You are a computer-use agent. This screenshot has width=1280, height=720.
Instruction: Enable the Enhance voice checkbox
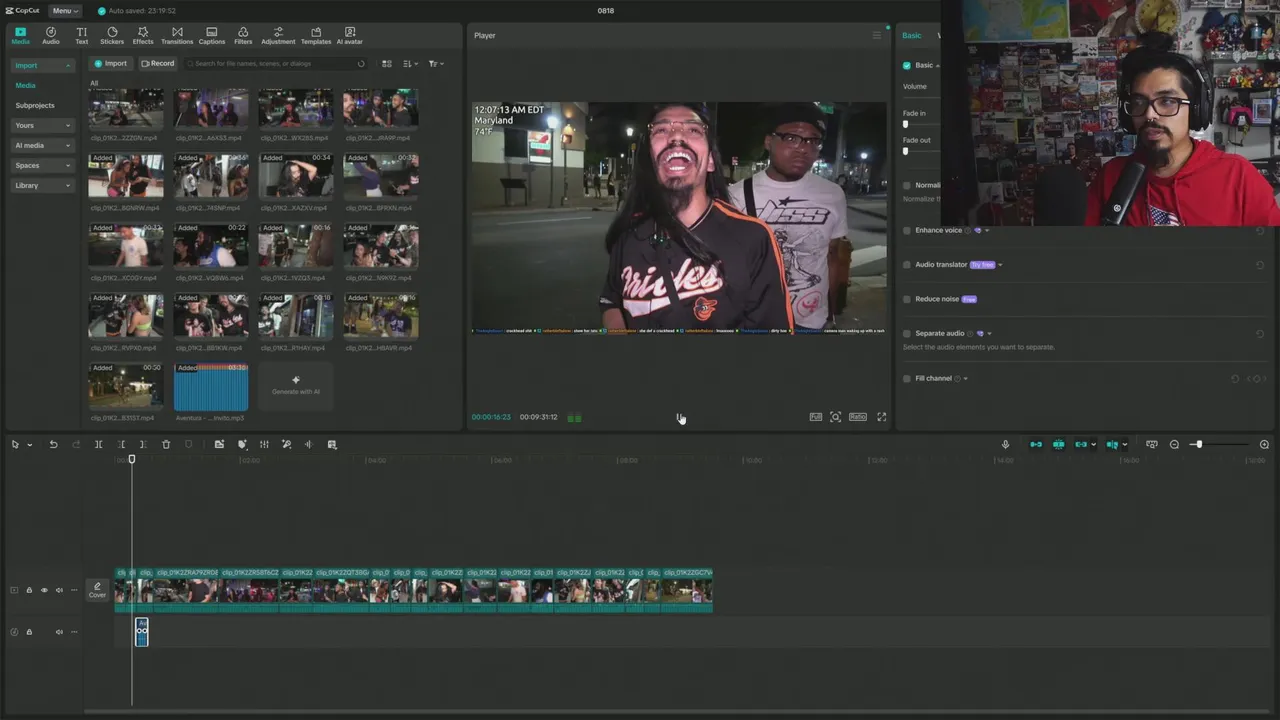click(x=907, y=230)
